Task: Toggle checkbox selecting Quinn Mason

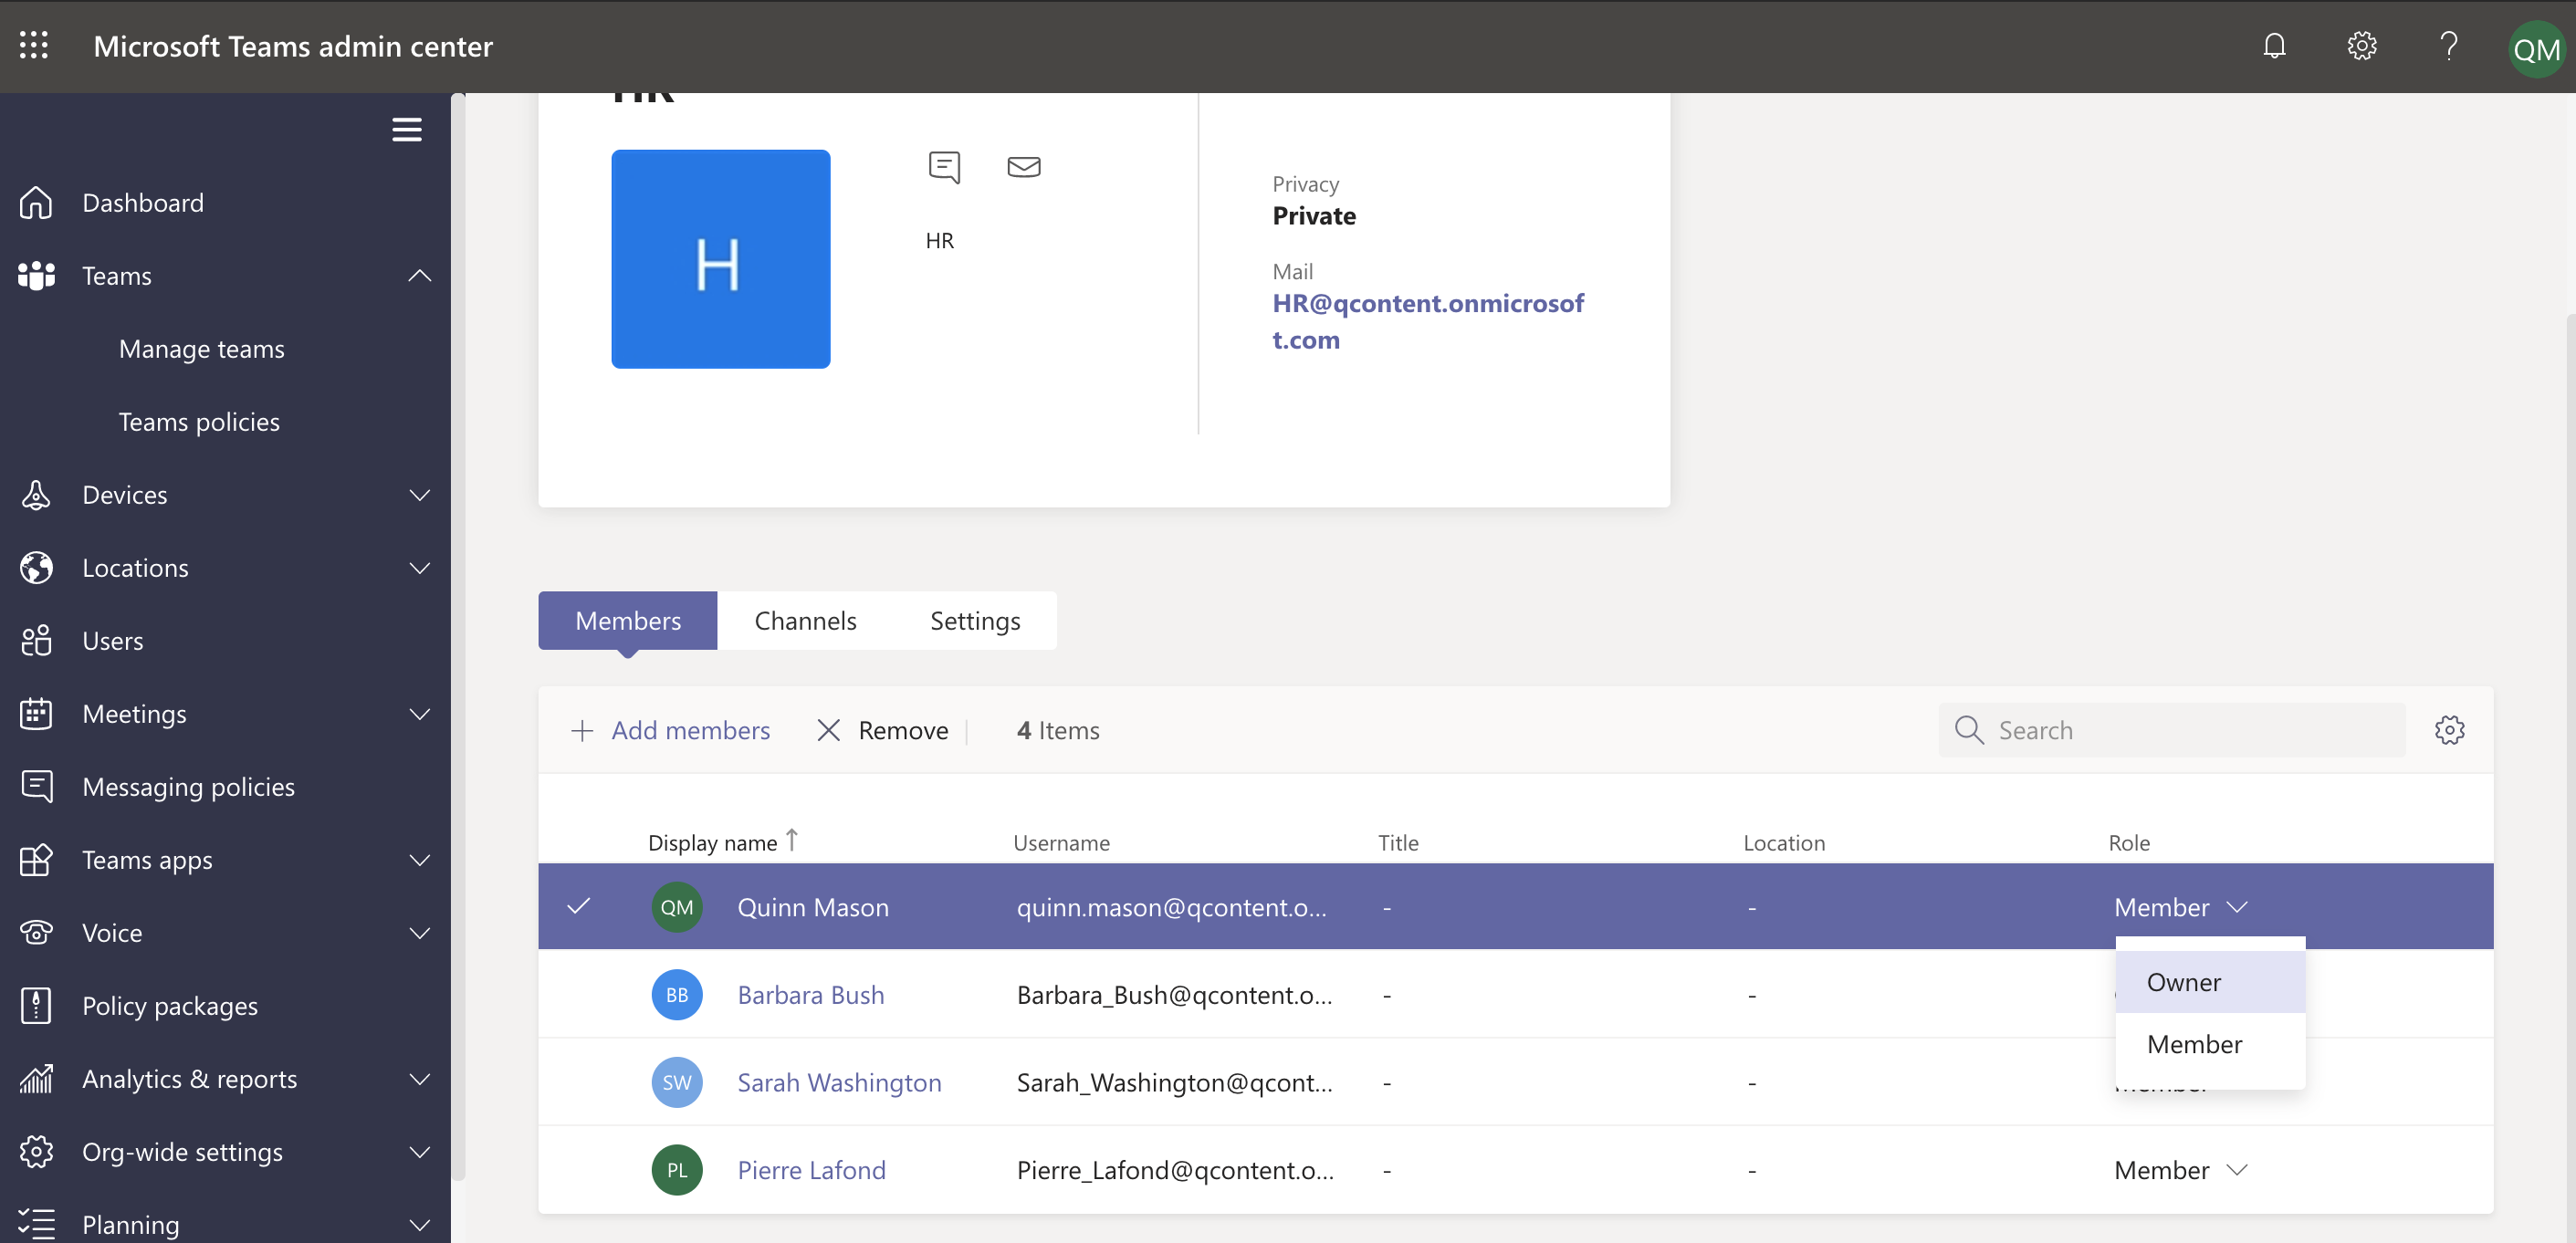Action: point(579,906)
